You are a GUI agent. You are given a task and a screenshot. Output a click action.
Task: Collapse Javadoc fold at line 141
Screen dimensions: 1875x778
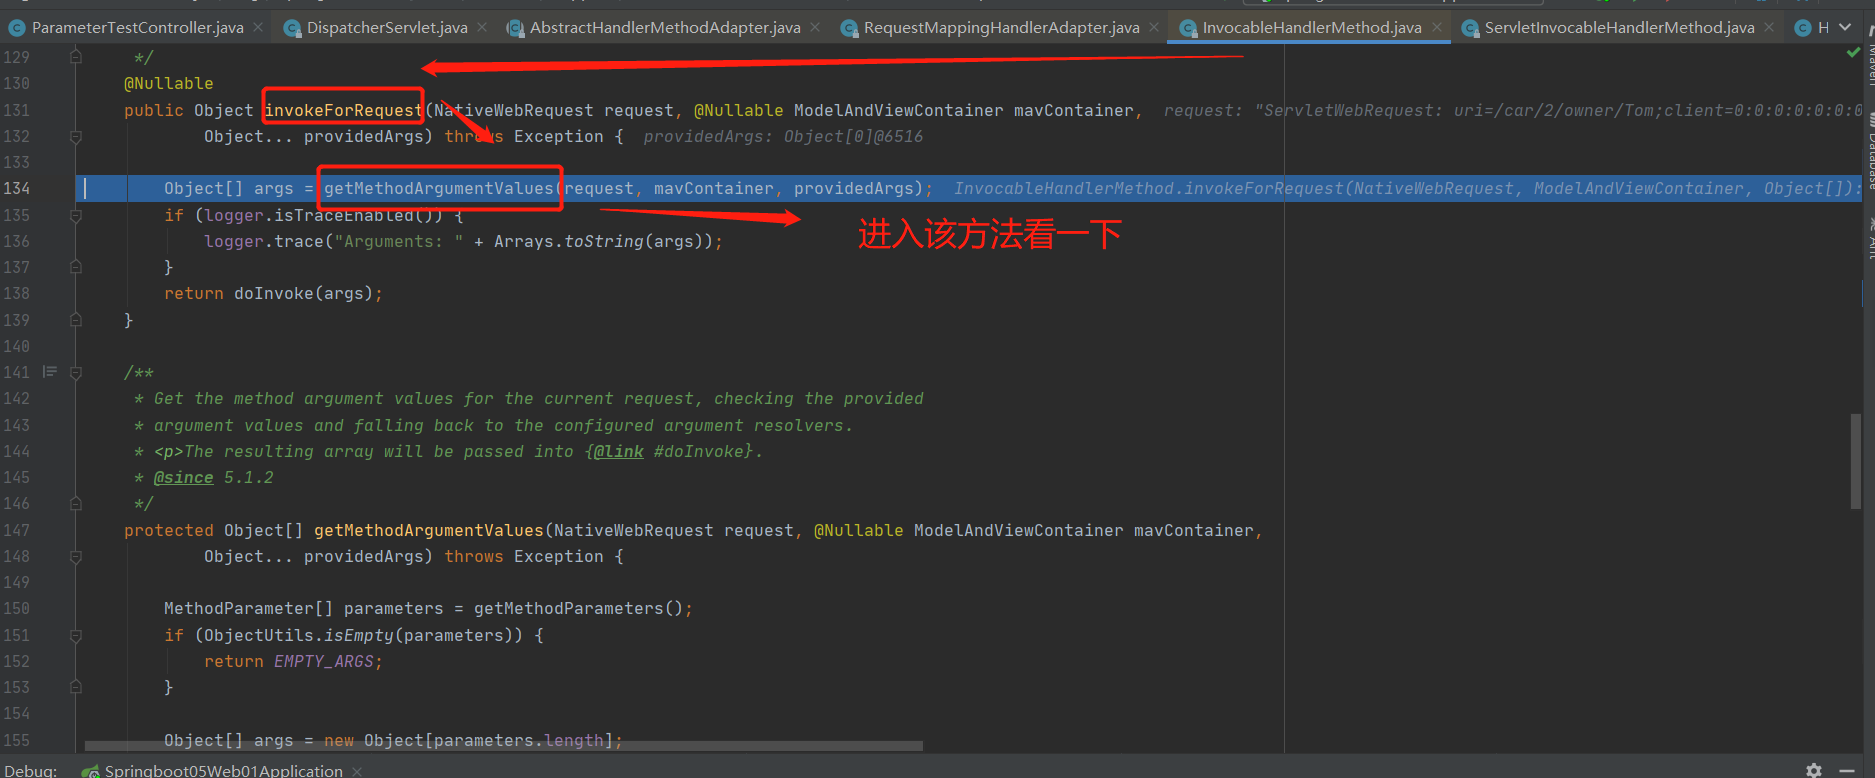(76, 372)
